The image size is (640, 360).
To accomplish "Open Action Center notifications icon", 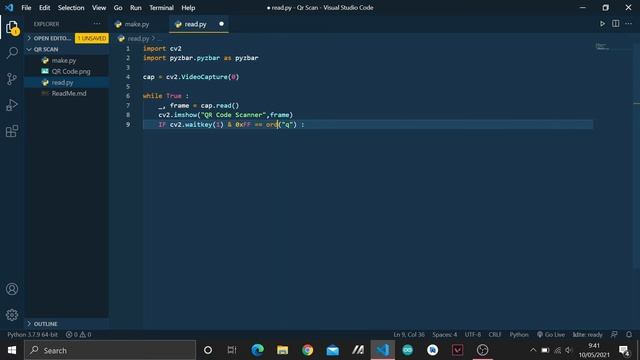I will click(624, 350).
